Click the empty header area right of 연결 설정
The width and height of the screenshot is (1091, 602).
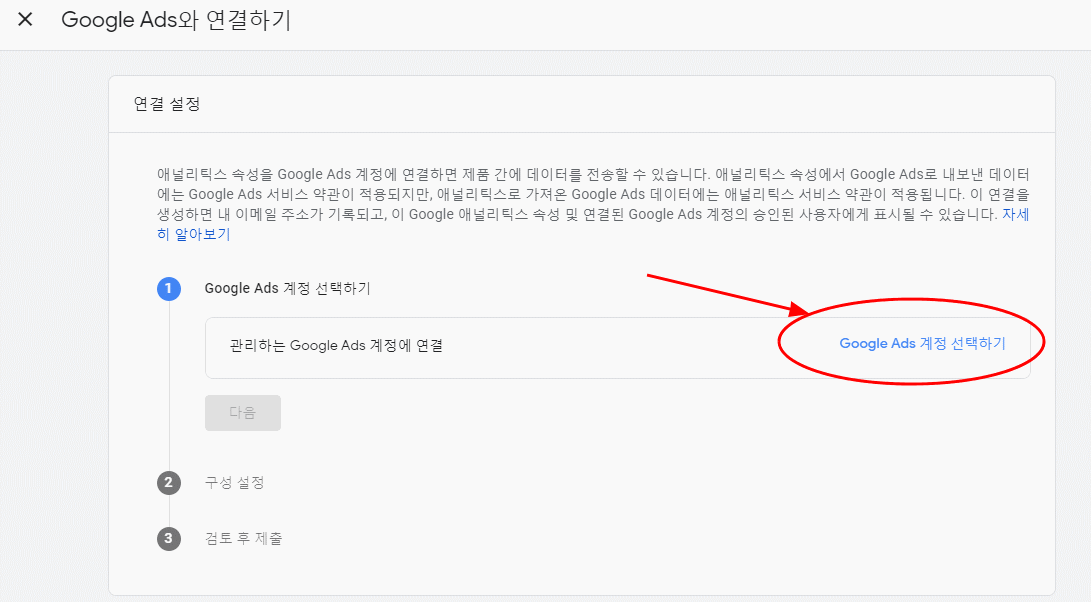point(626,104)
